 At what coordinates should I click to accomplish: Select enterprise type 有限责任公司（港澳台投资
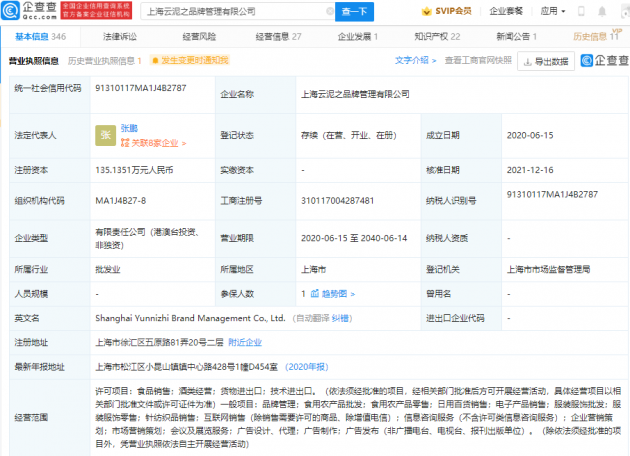(147, 238)
